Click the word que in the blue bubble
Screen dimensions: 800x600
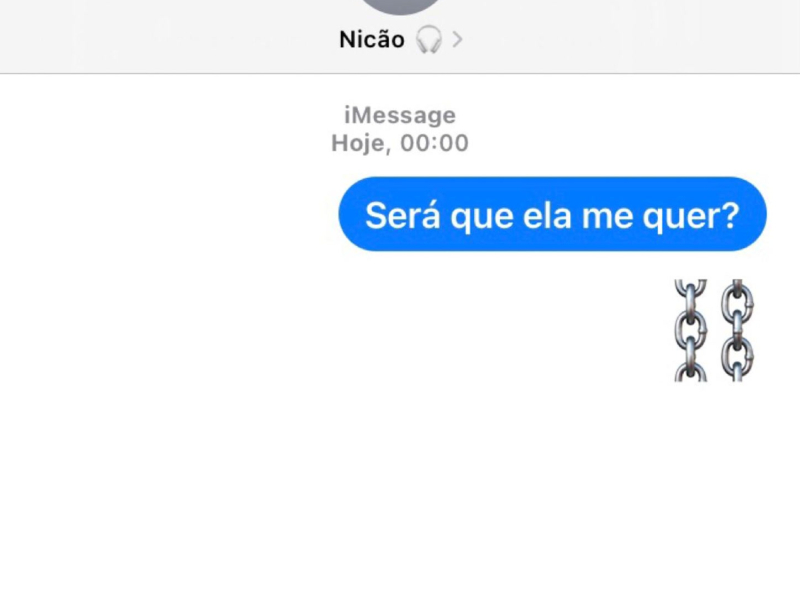pos(482,217)
